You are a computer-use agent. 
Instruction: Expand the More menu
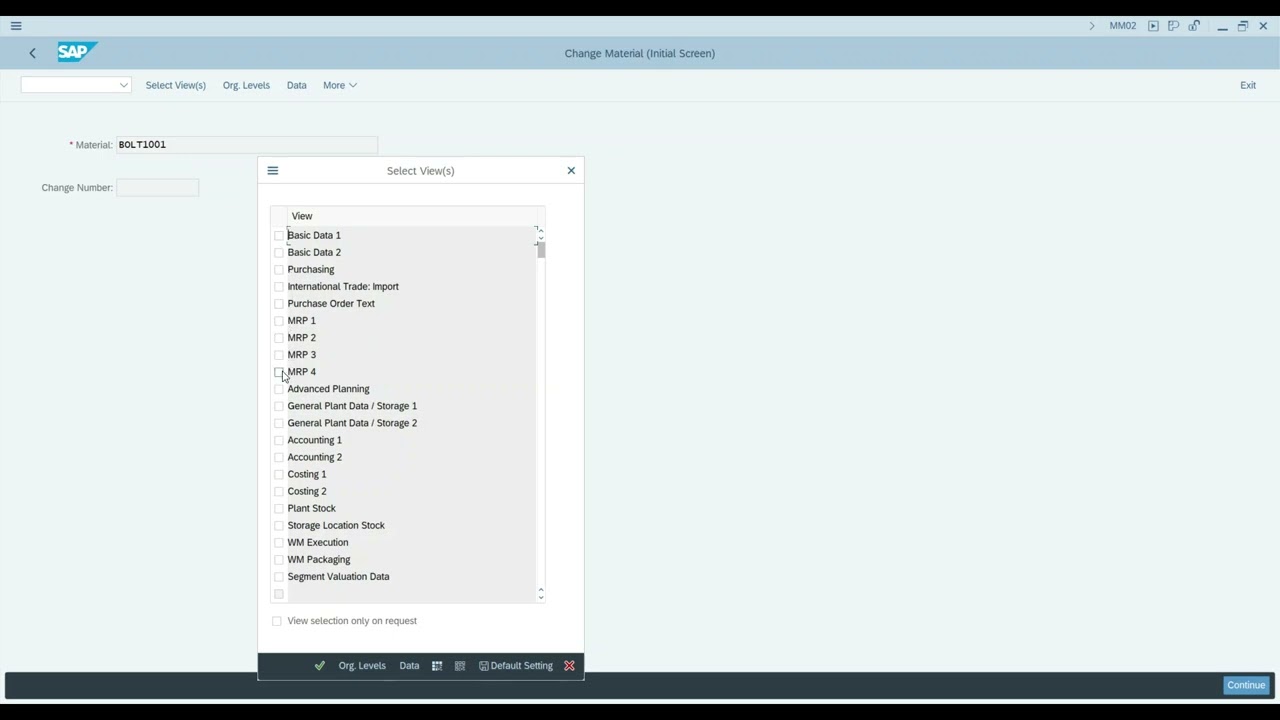[340, 85]
